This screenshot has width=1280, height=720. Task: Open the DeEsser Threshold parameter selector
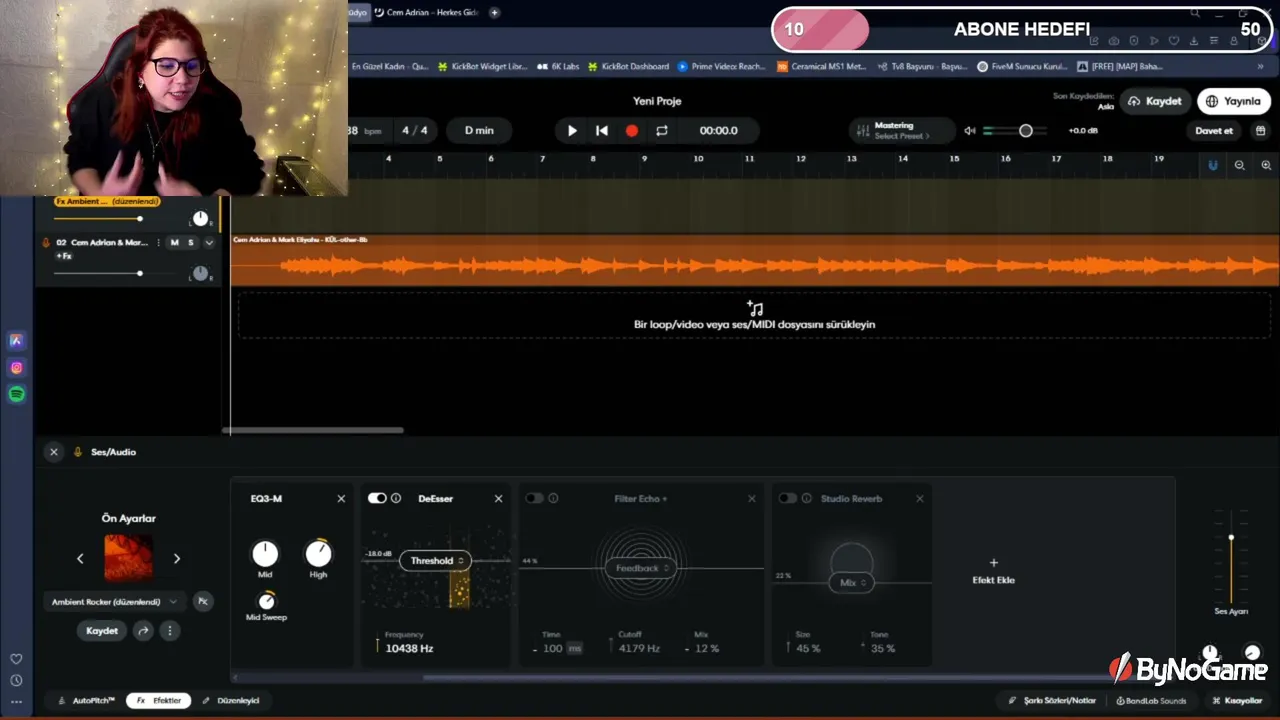coord(435,561)
